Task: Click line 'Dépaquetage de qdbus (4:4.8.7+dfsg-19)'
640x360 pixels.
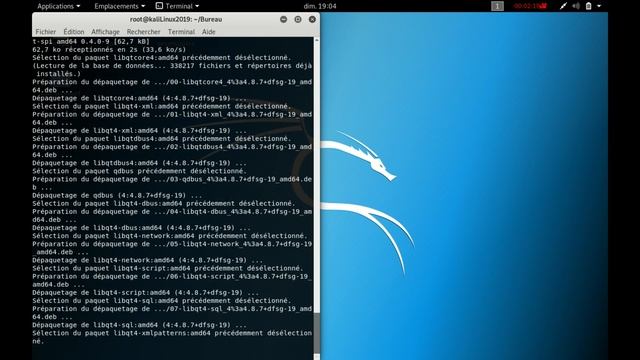Action: point(117,196)
